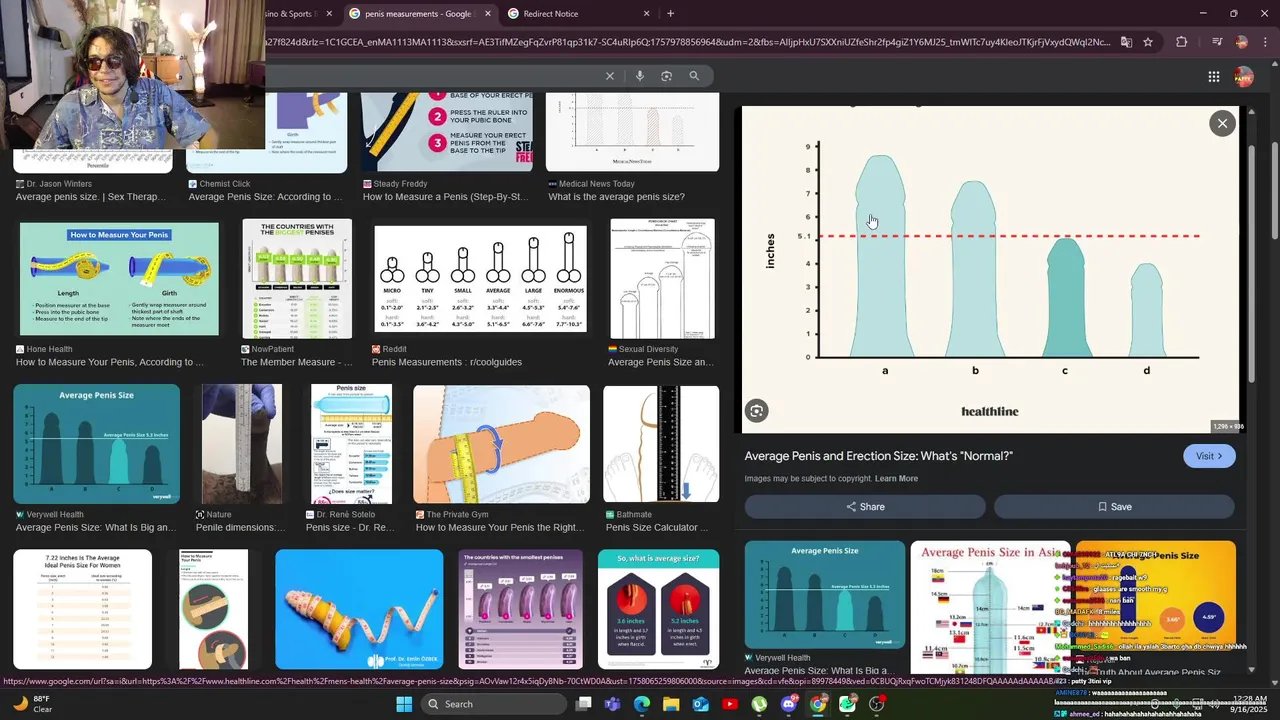Save the previewed image
The height and width of the screenshot is (720, 1280).
click(1114, 507)
